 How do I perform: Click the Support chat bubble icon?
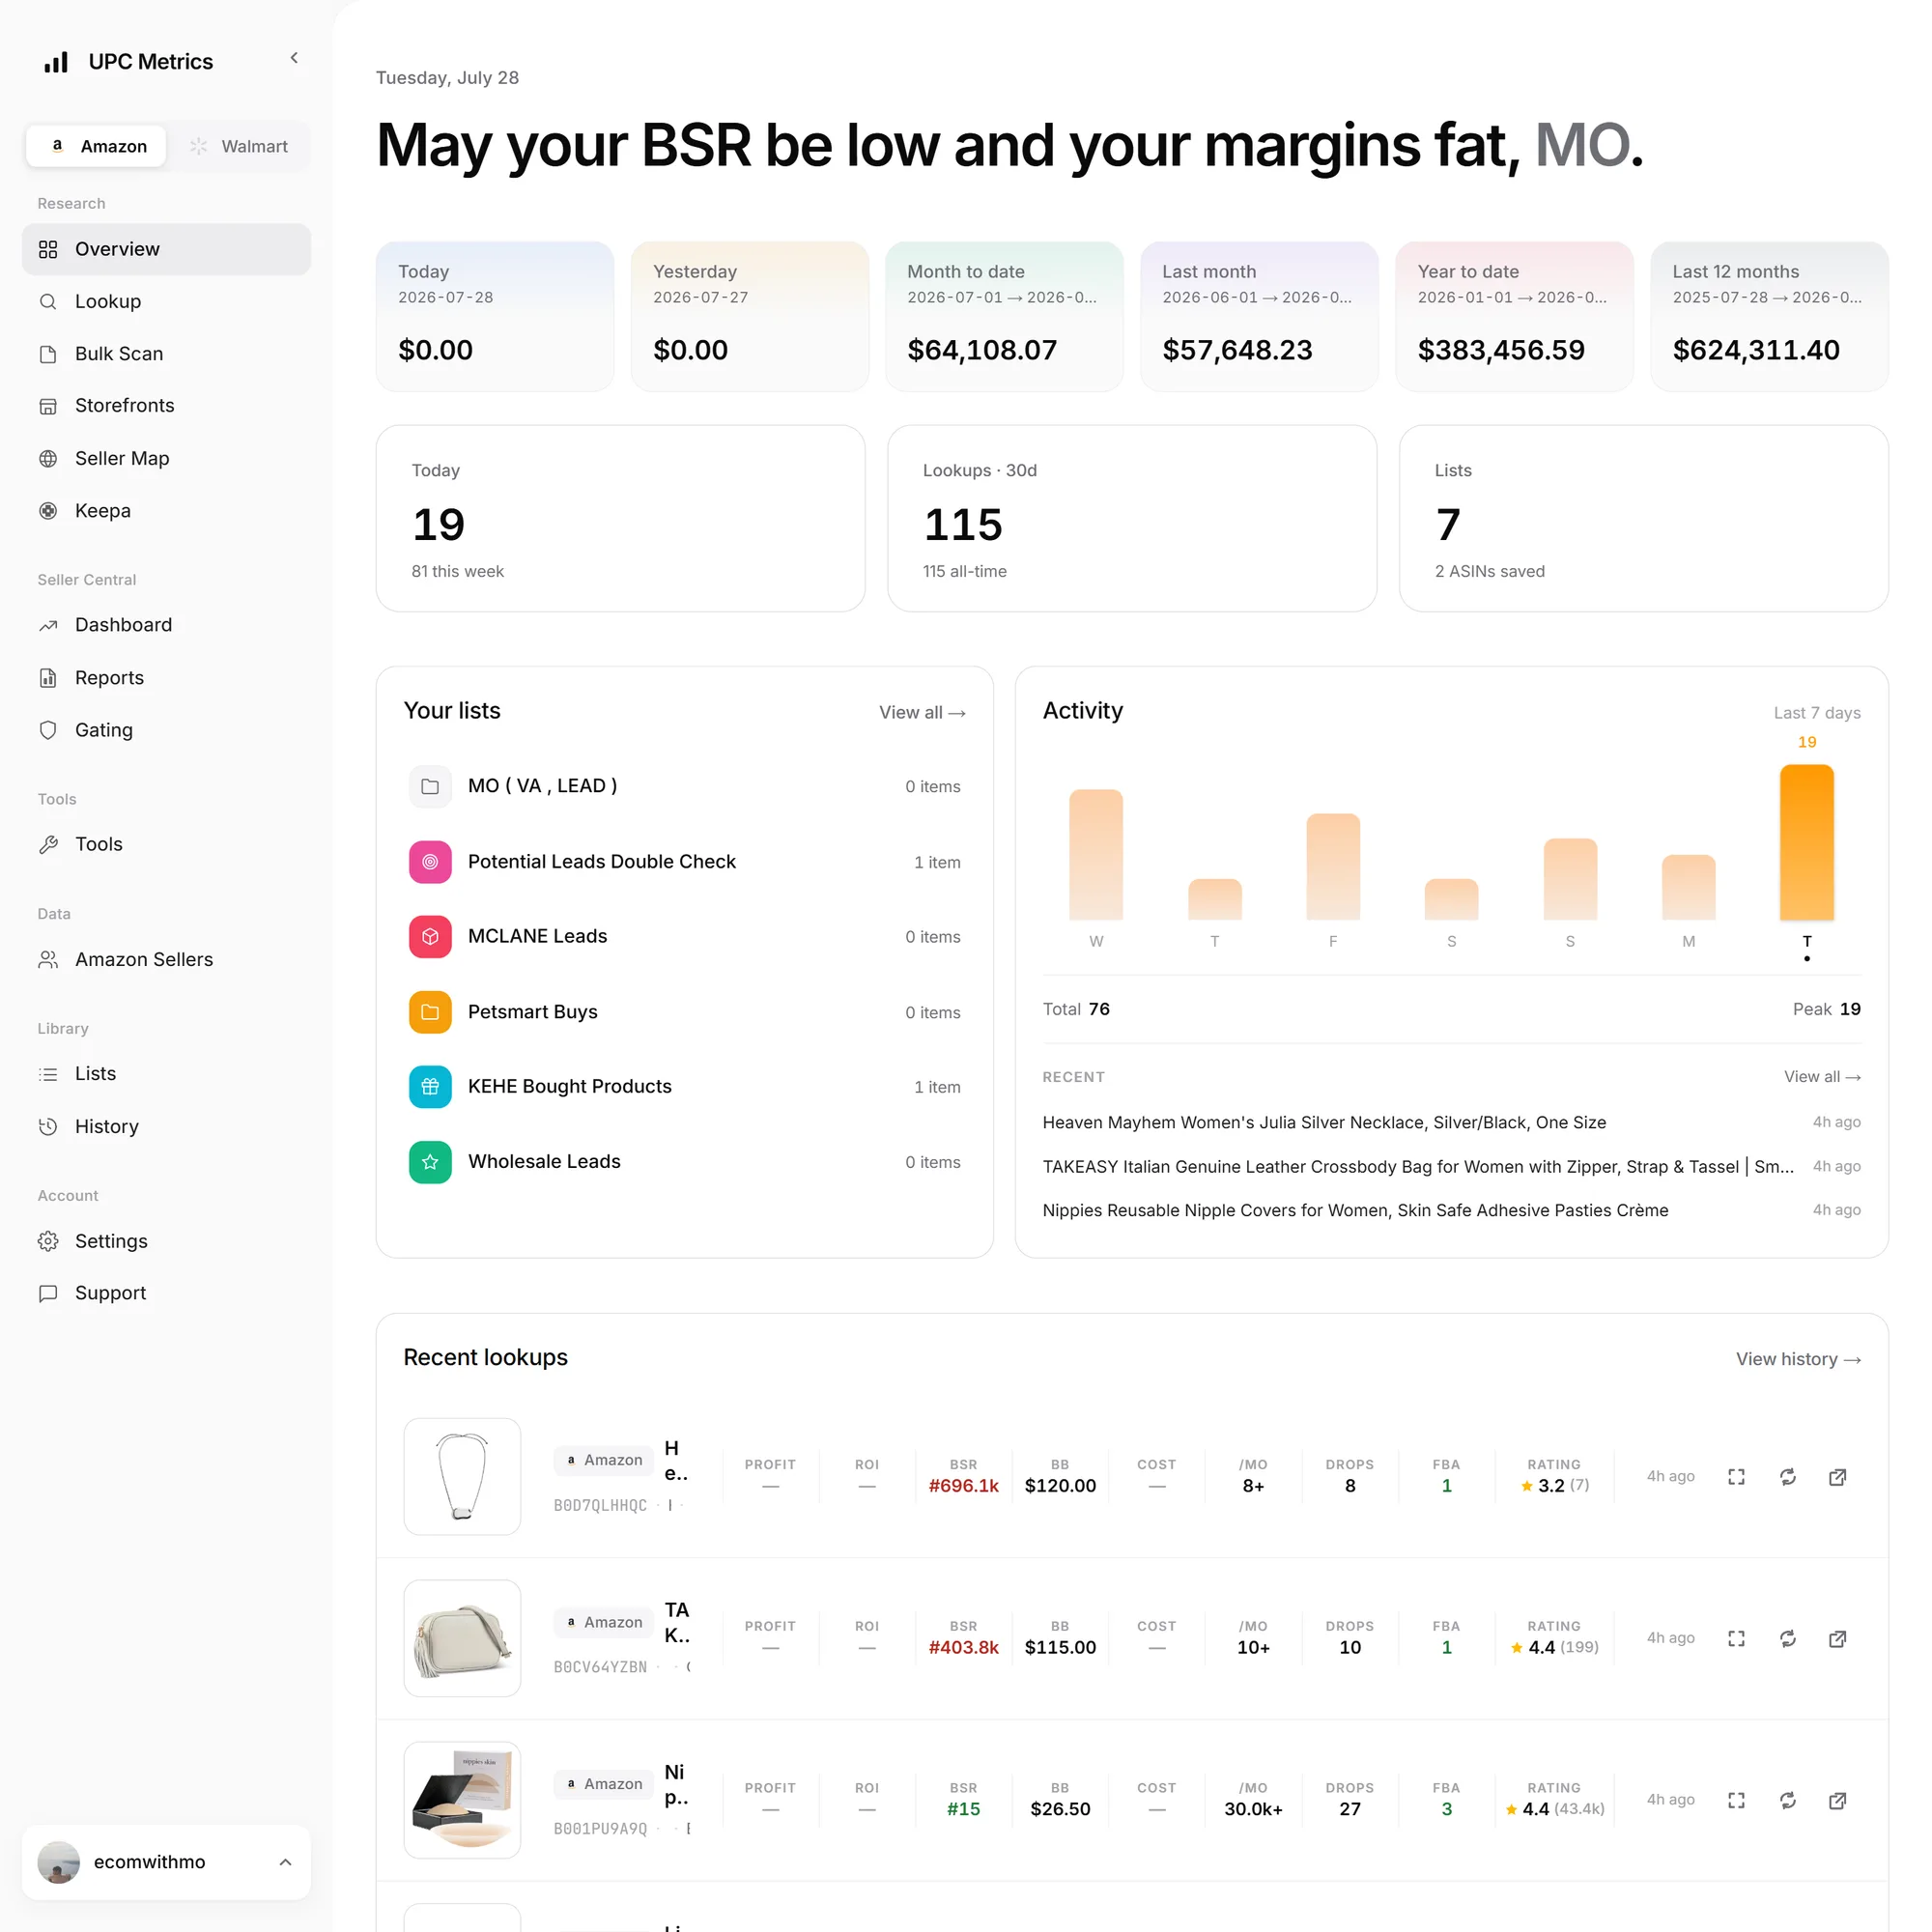click(48, 1293)
